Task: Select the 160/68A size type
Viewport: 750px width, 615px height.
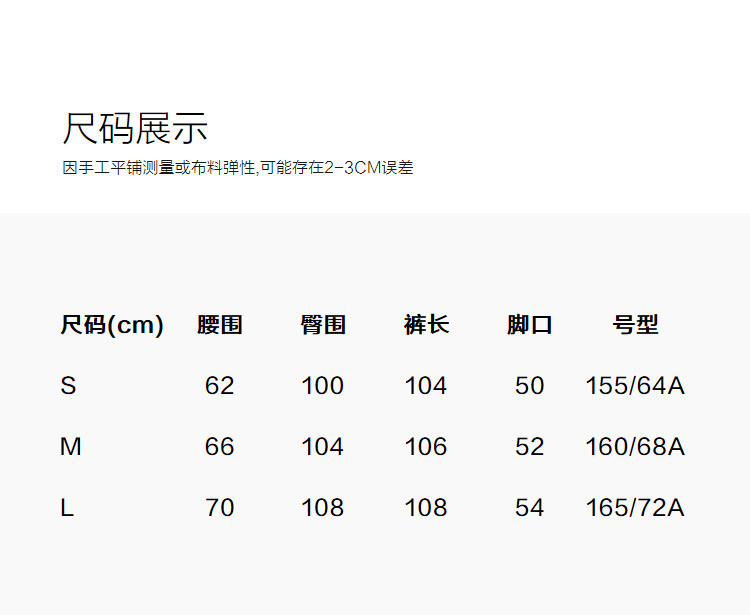Action: 635,447
